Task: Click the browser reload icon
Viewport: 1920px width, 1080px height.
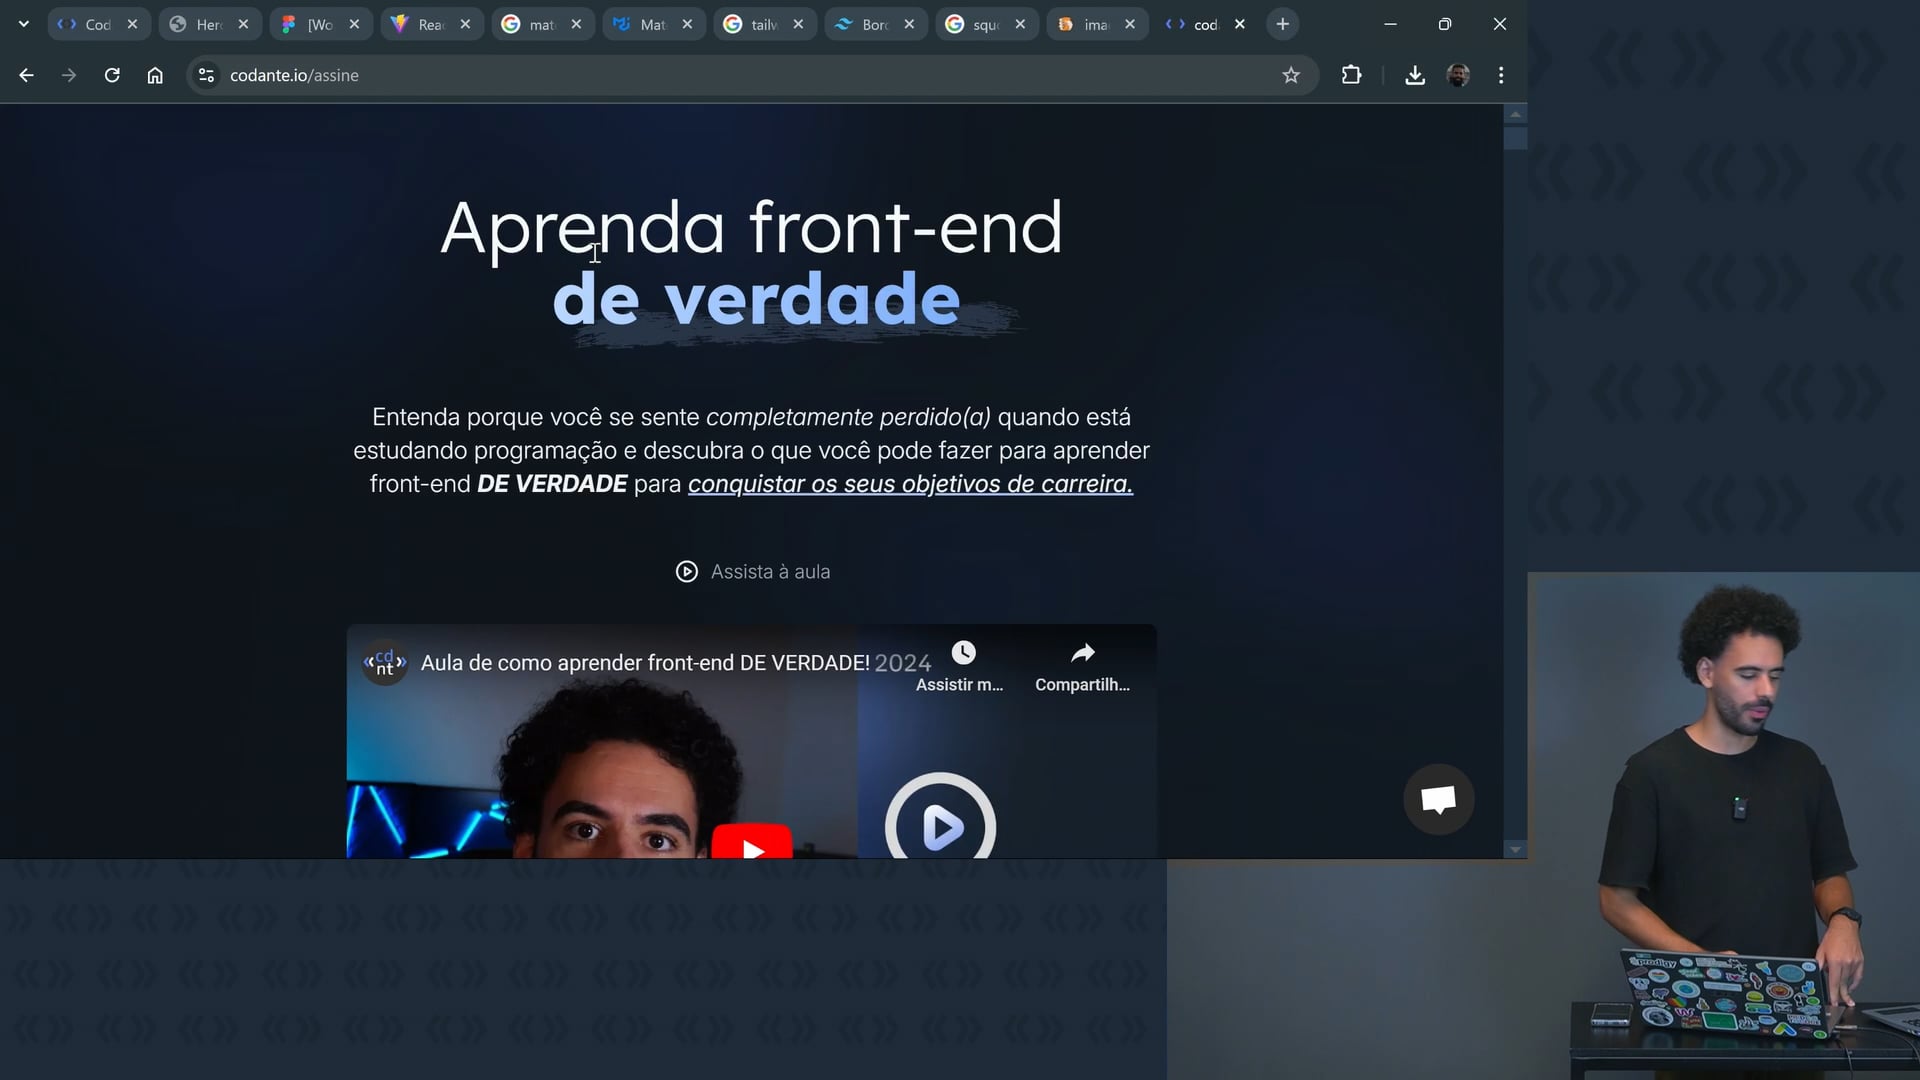Action: tap(112, 75)
